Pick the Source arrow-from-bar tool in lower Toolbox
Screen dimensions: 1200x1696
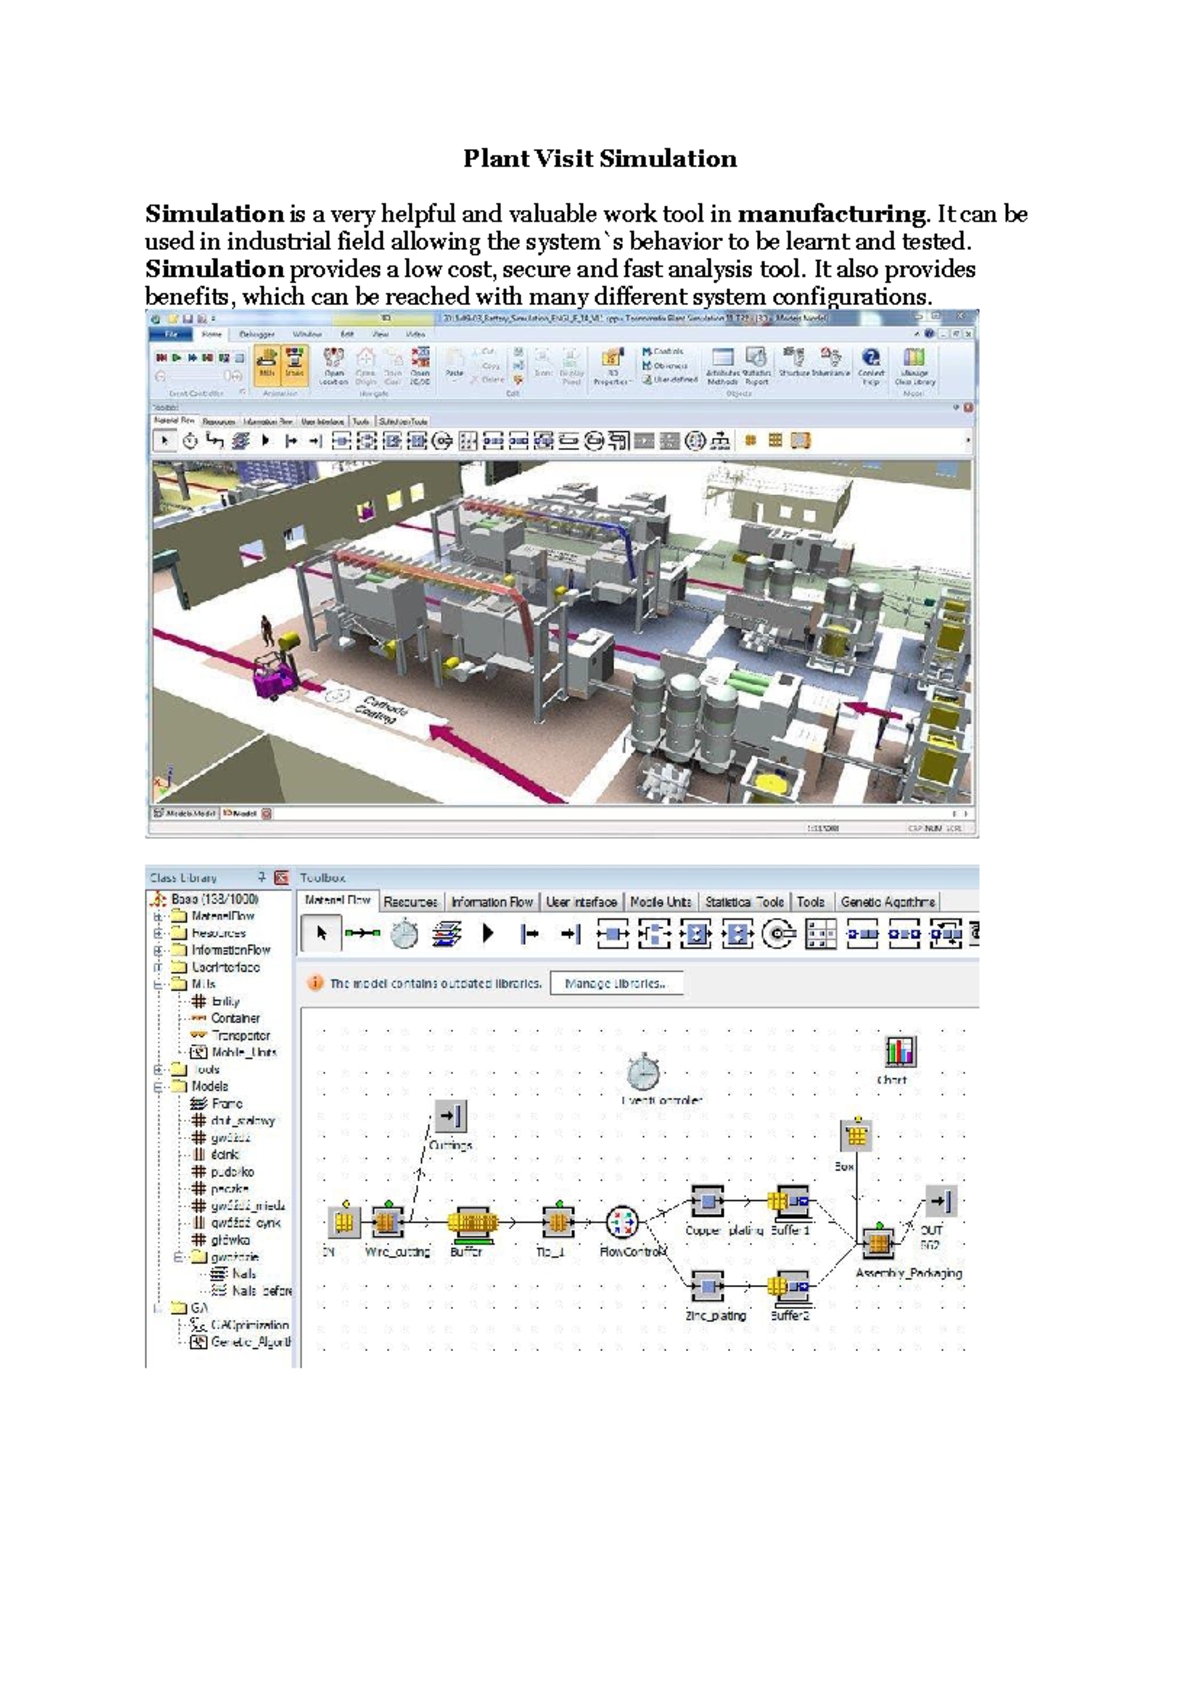[529, 934]
